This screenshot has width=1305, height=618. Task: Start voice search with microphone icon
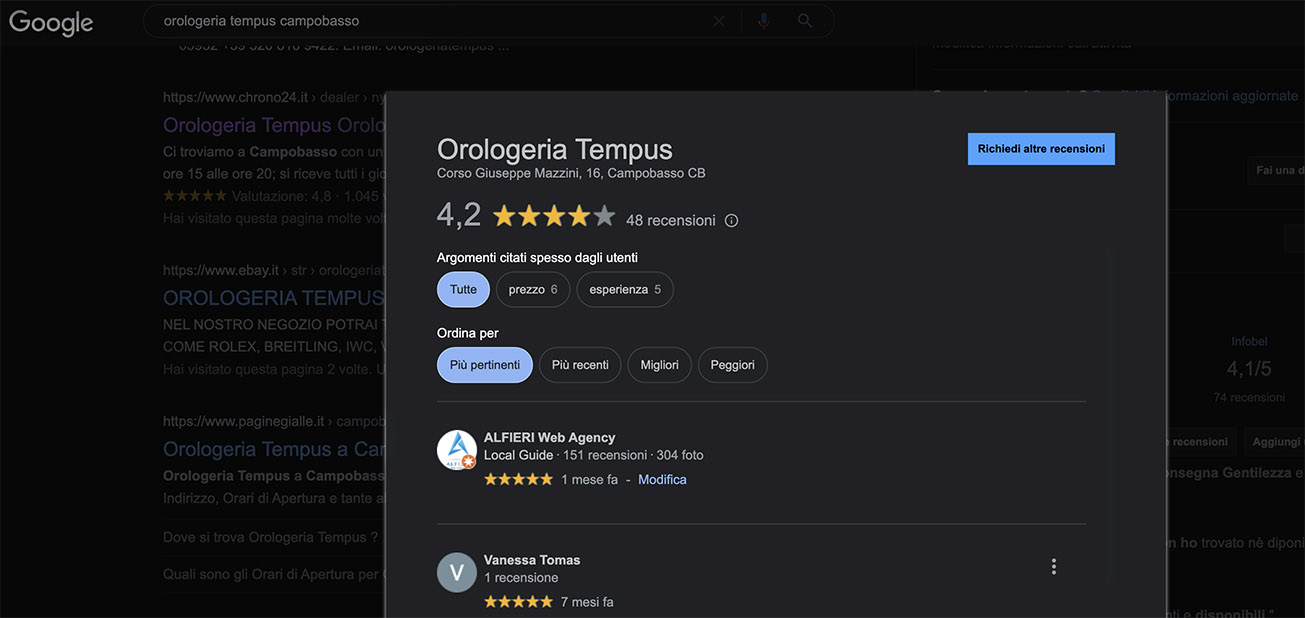point(764,21)
